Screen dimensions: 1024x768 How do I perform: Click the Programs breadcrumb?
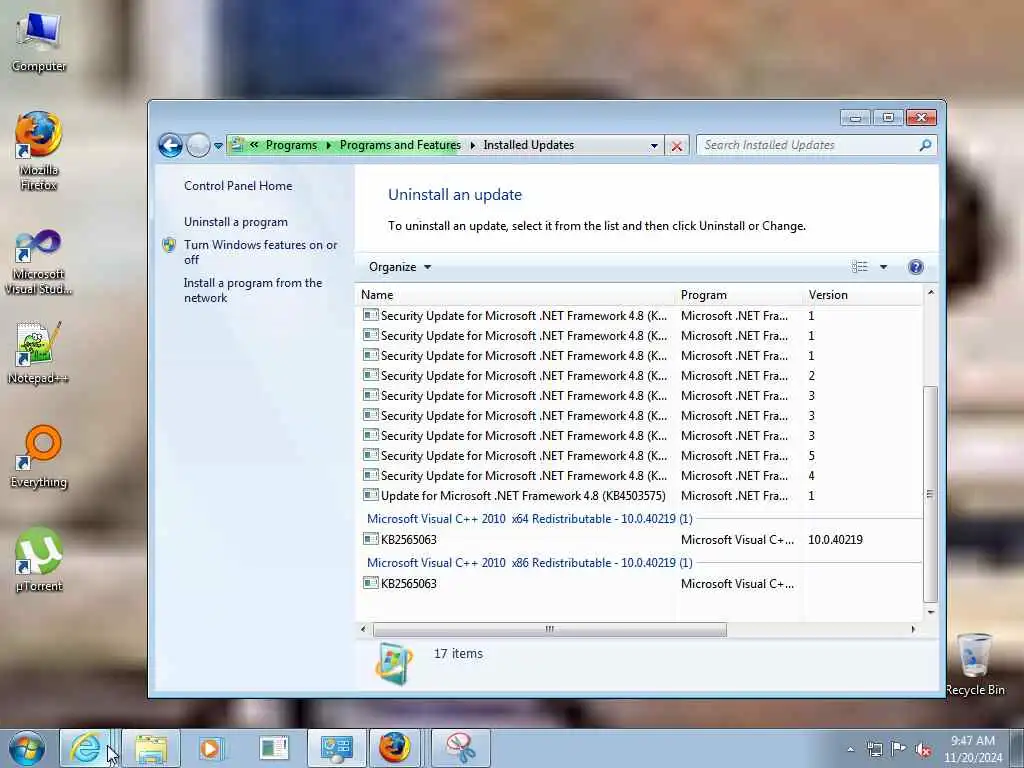point(291,145)
